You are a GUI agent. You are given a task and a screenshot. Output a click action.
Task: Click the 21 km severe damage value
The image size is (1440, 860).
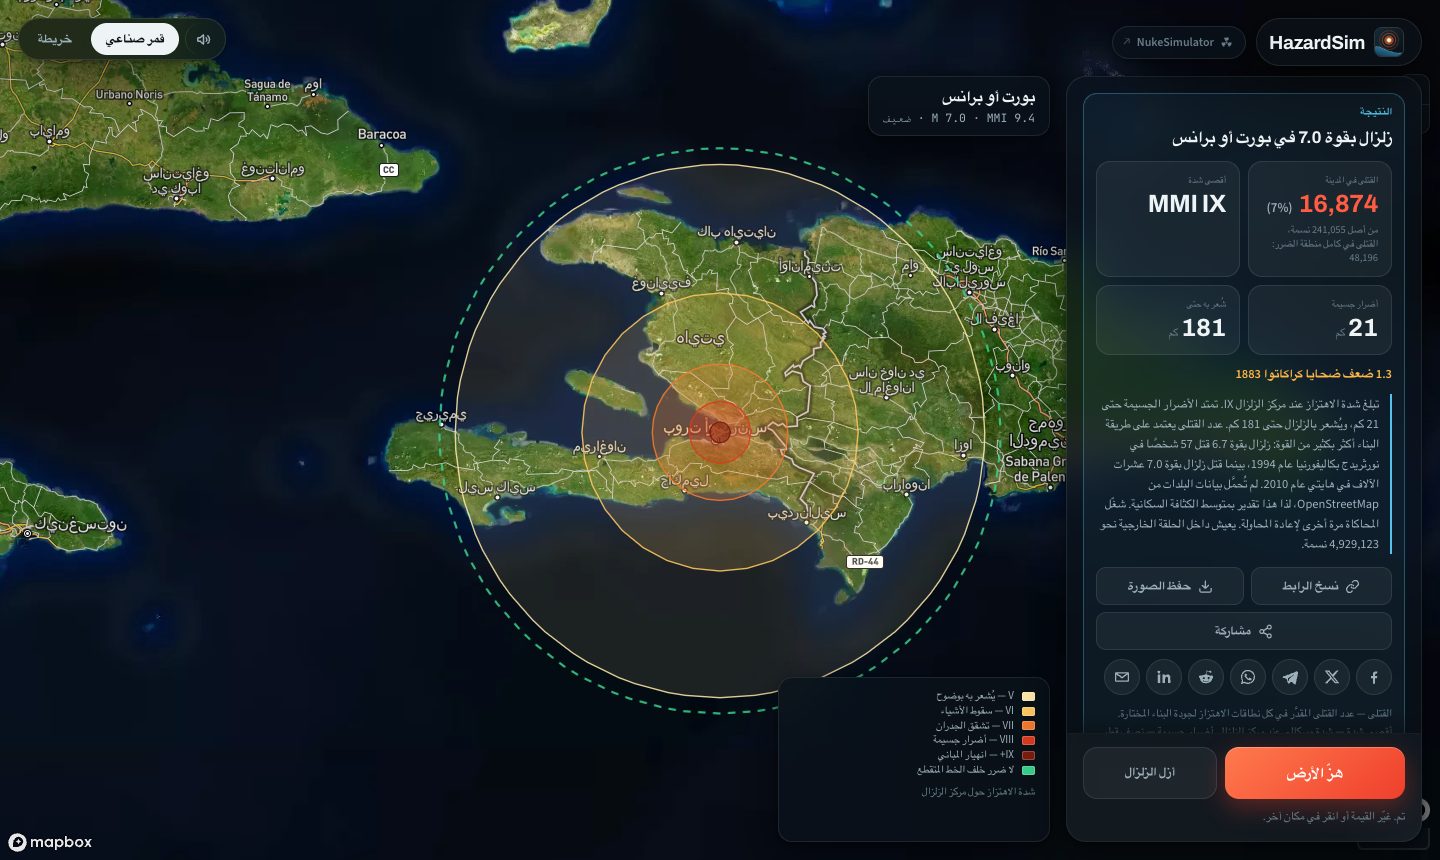point(1362,328)
